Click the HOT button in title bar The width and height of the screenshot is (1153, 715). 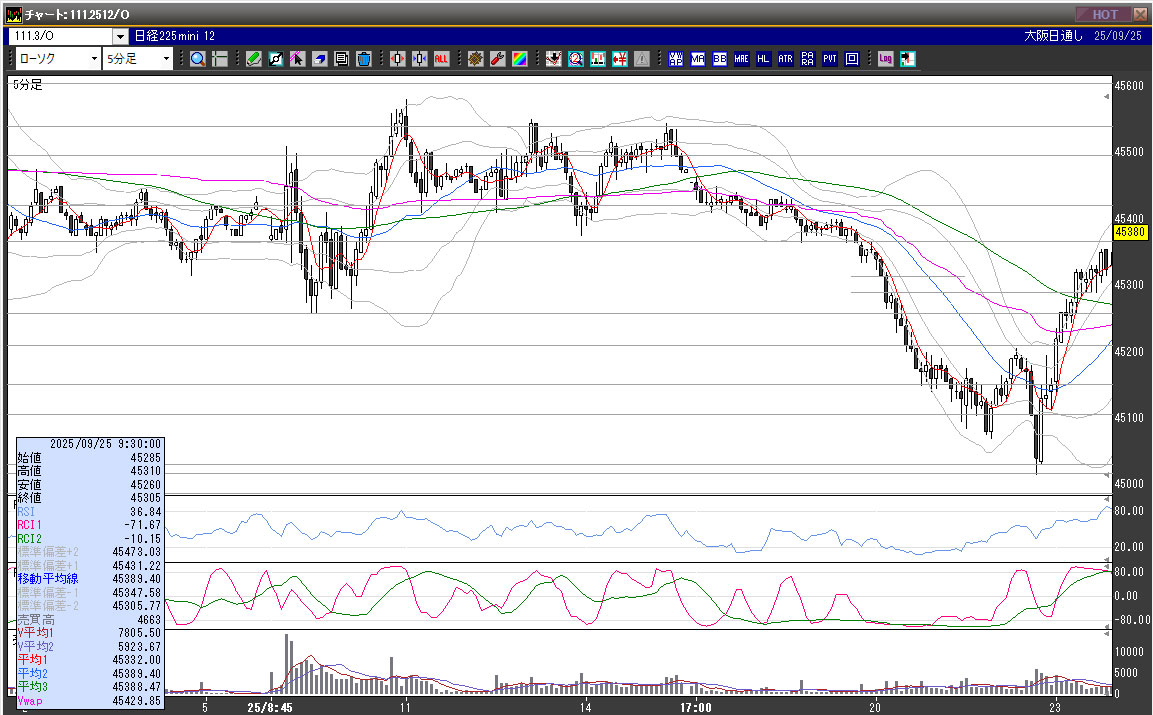tap(1104, 14)
